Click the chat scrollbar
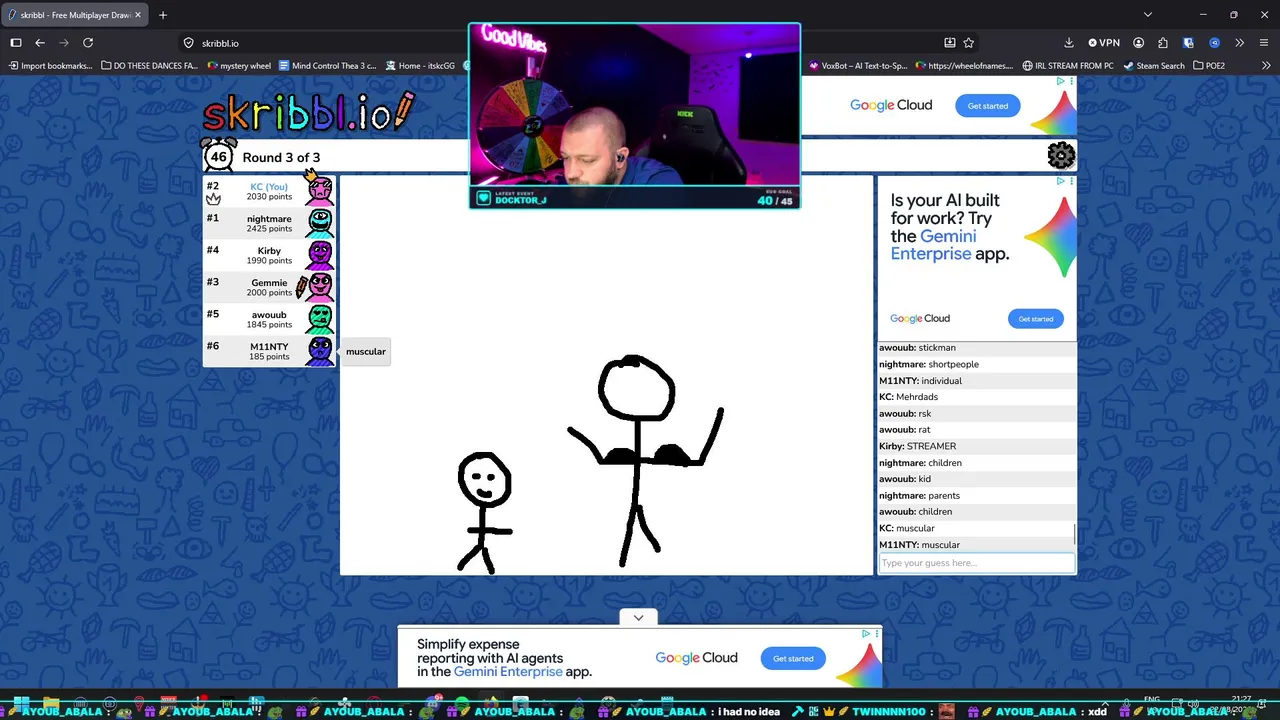 1075,533
